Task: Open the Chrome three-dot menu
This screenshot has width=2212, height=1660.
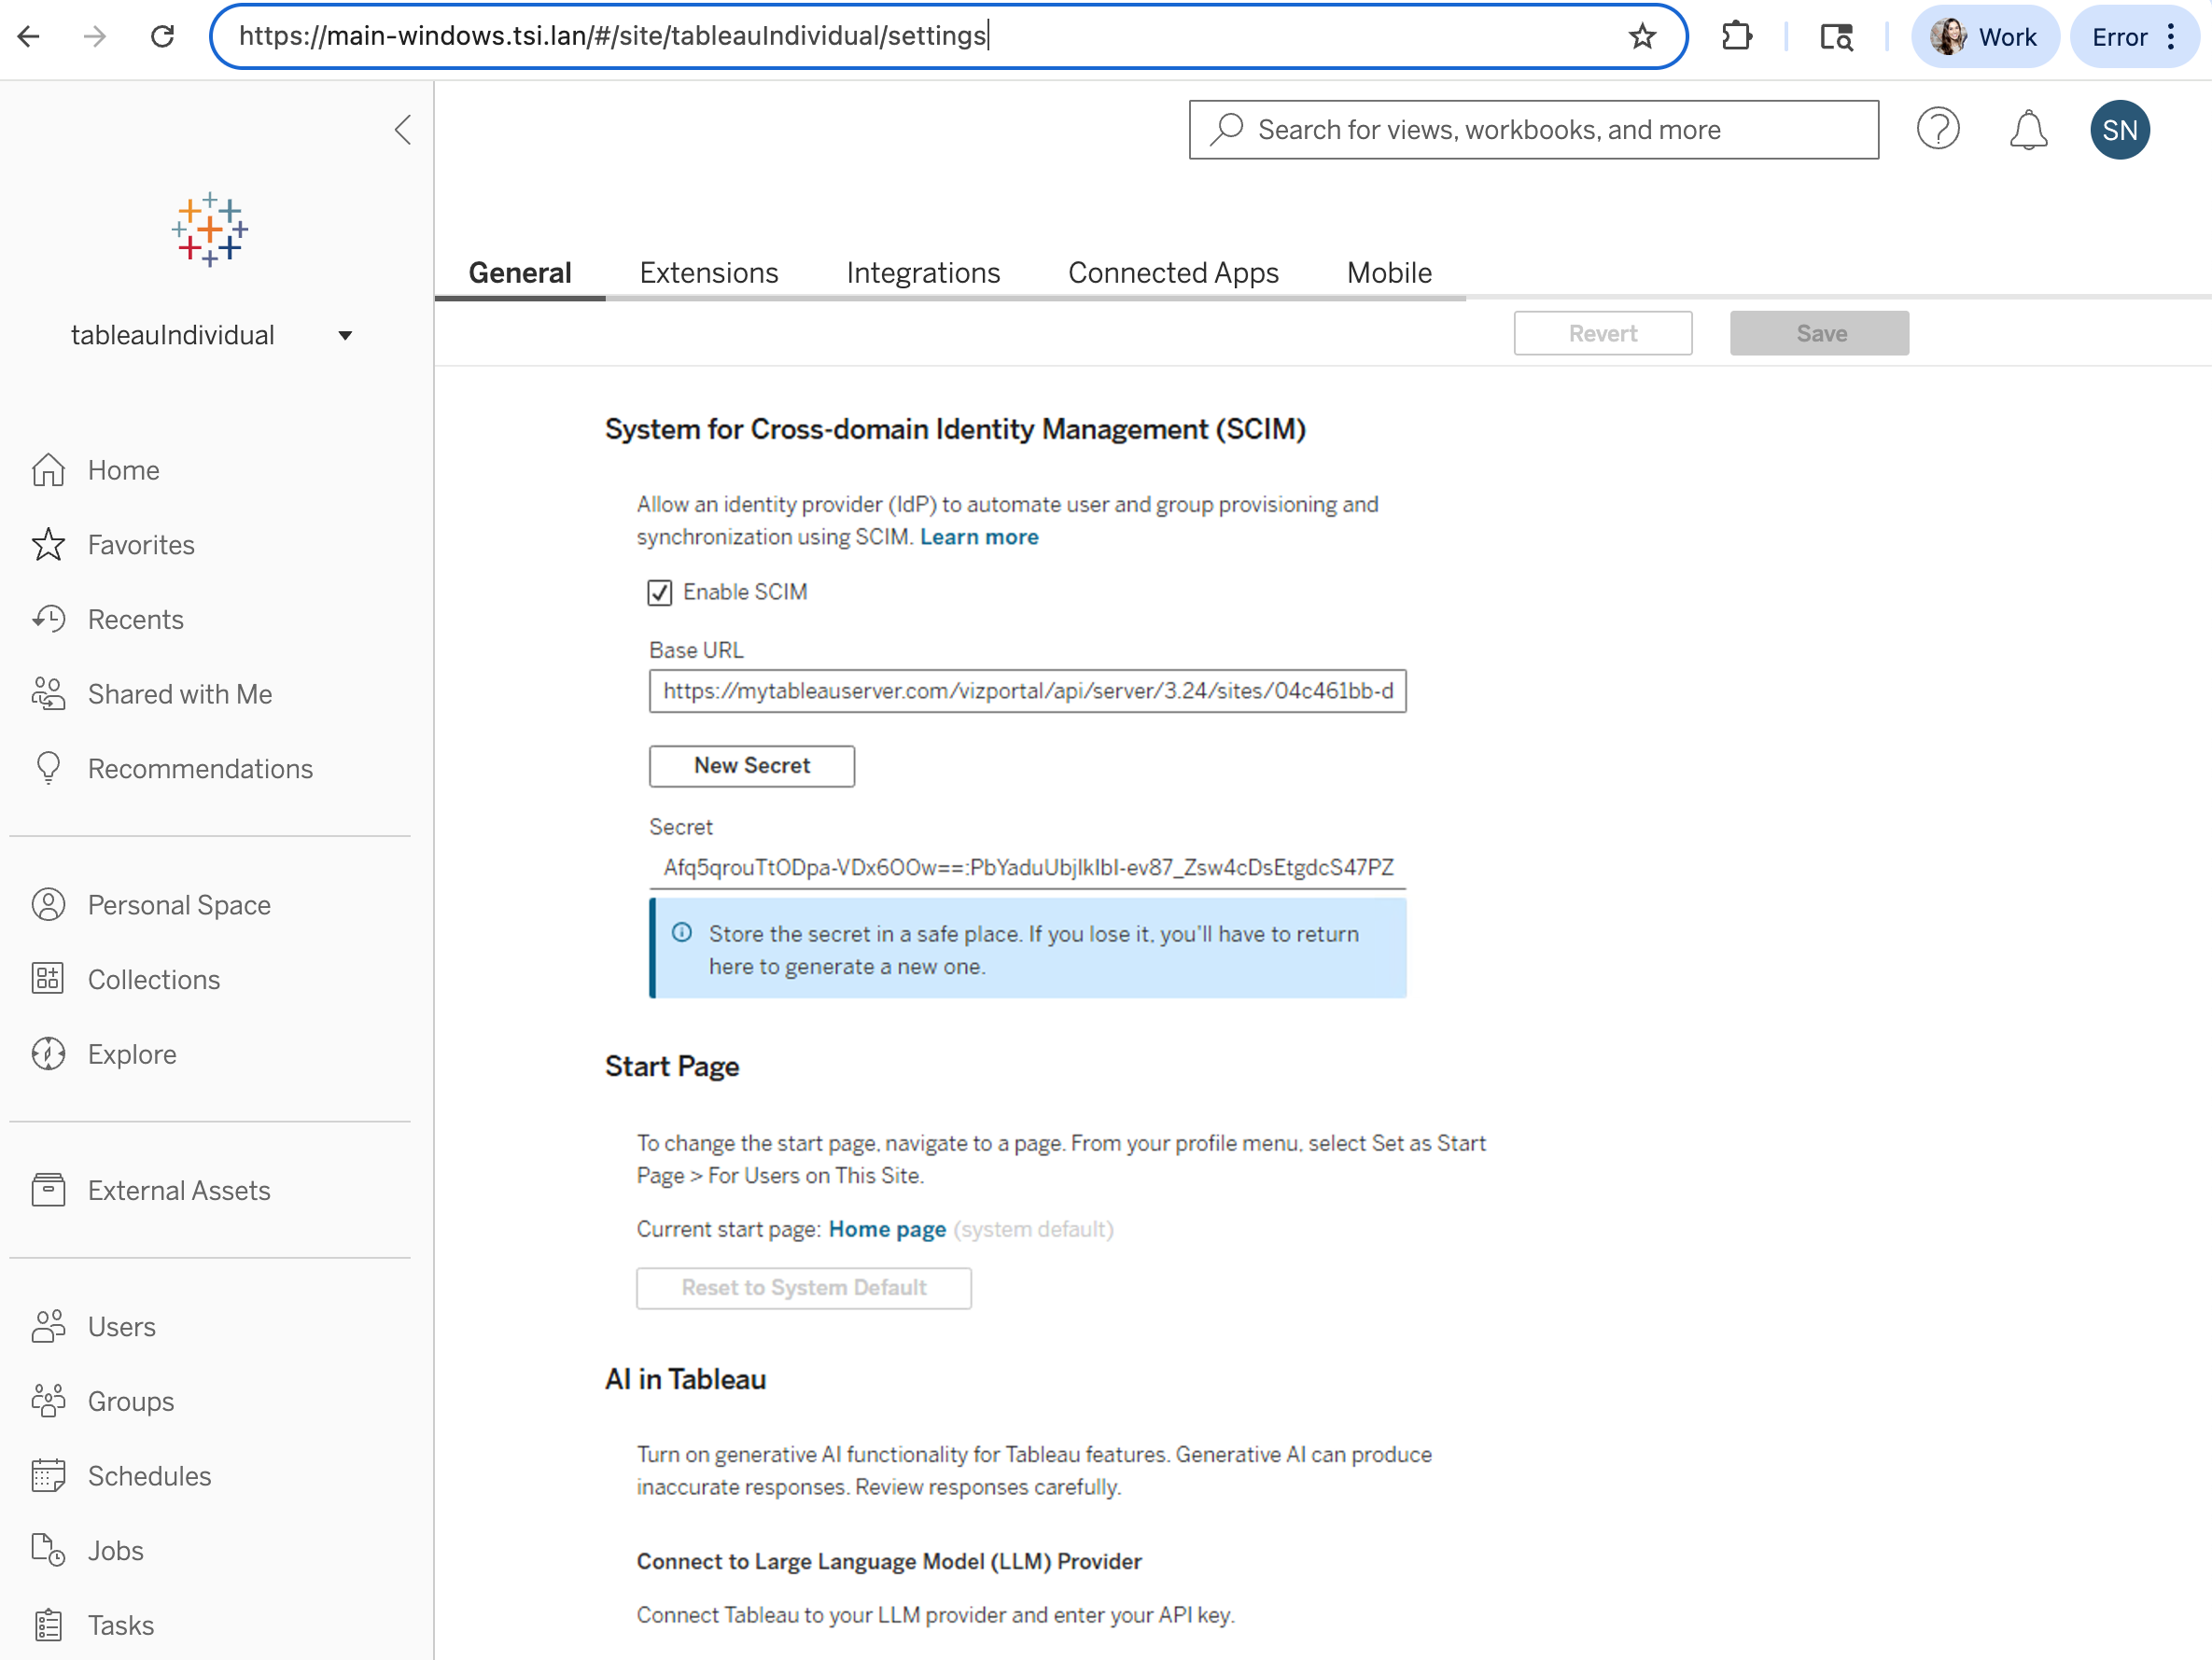Action: pos(2171,37)
